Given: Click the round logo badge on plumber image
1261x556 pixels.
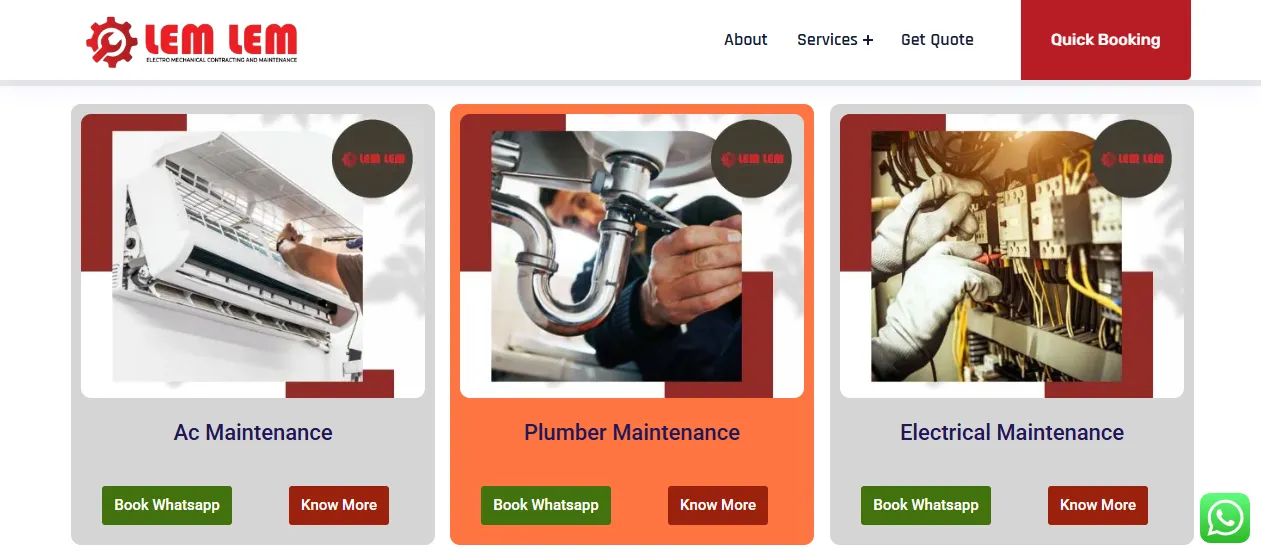Looking at the screenshot, I should (x=751, y=159).
